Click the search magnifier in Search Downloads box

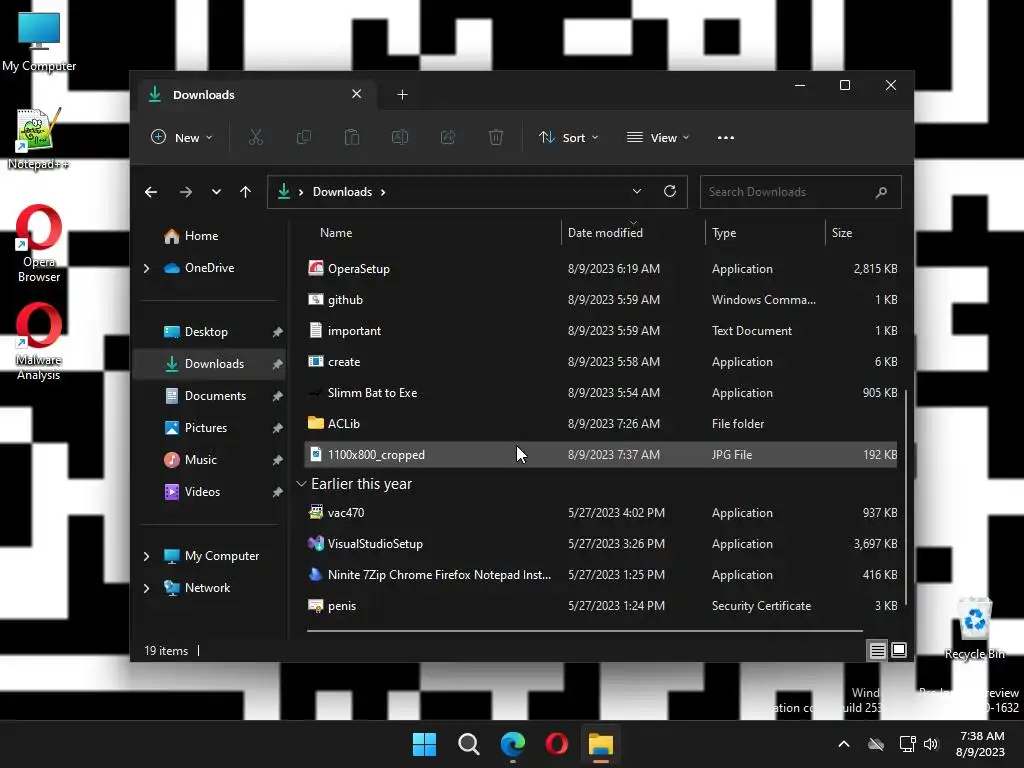(881, 192)
